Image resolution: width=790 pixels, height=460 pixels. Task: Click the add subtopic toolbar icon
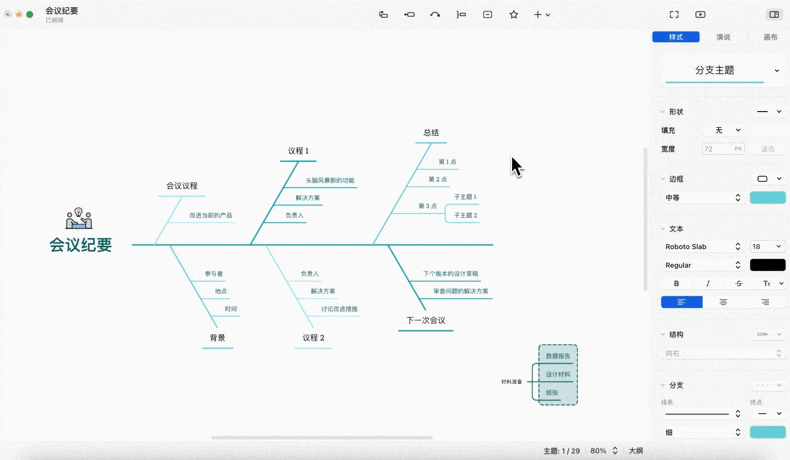[409, 15]
